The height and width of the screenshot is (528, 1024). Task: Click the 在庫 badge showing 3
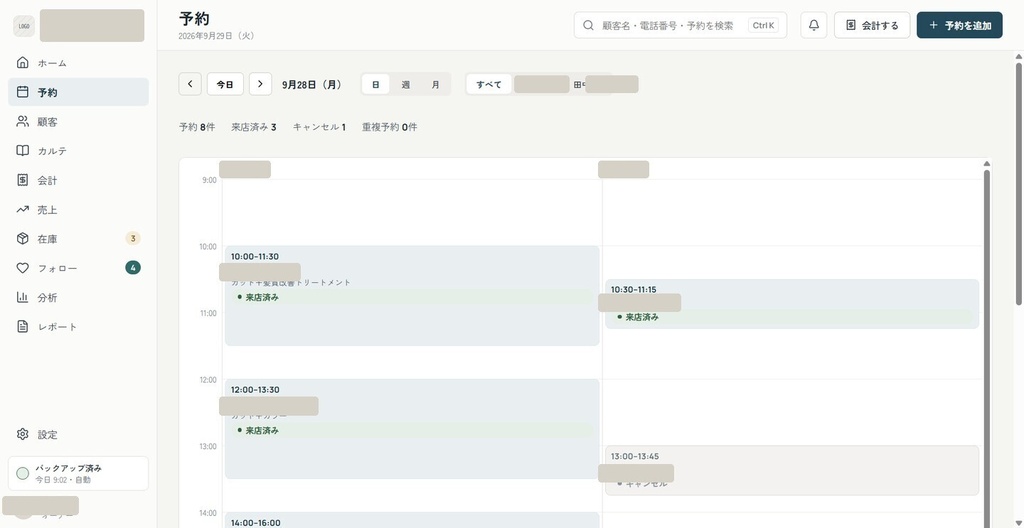click(x=133, y=239)
